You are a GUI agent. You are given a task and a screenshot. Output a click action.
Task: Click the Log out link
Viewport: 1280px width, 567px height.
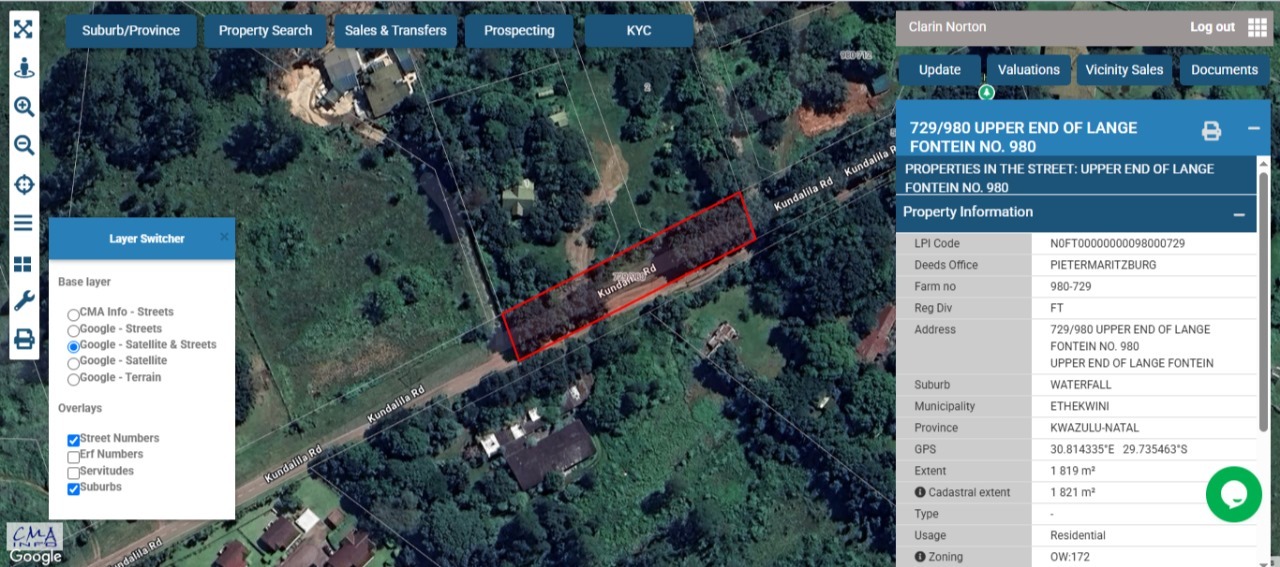click(x=1212, y=27)
